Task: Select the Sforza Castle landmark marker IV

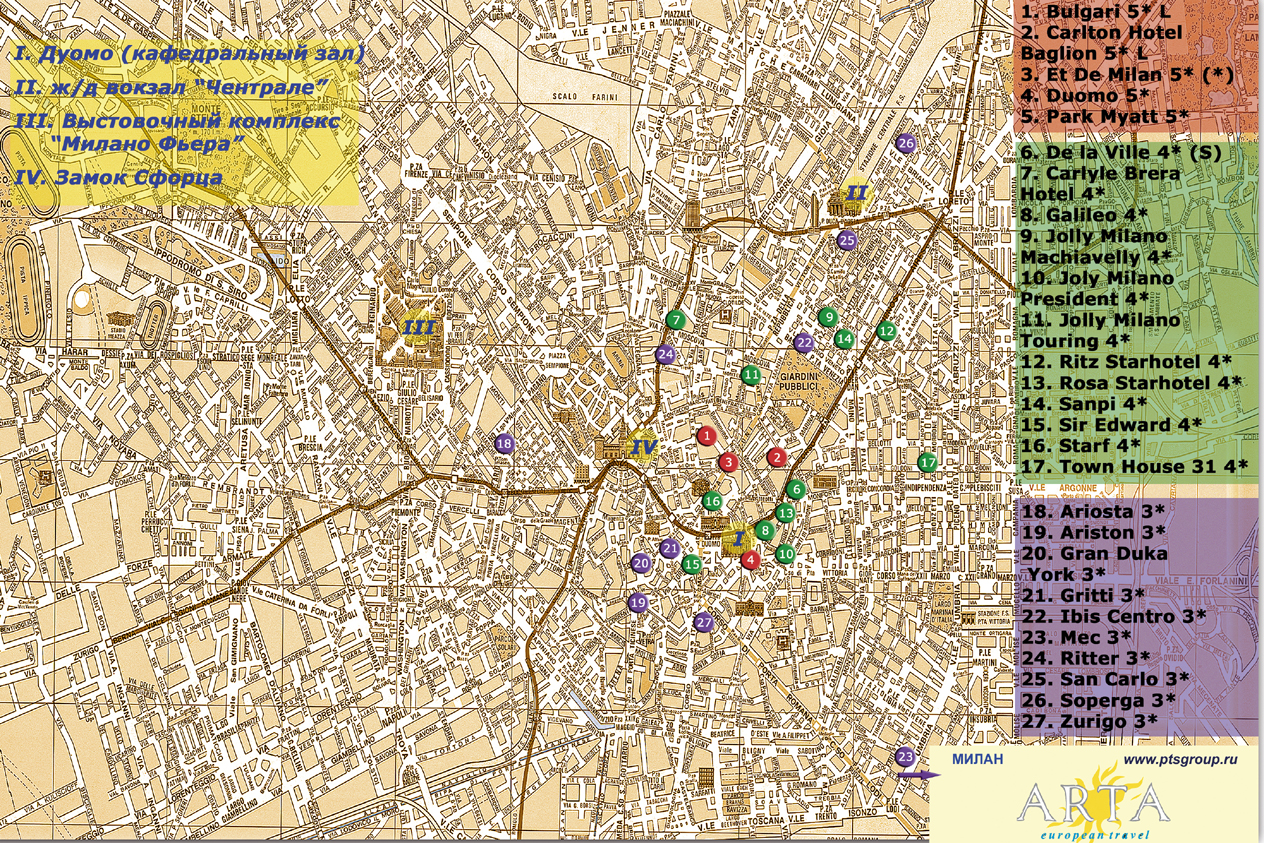Action: (x=642, y=447)
